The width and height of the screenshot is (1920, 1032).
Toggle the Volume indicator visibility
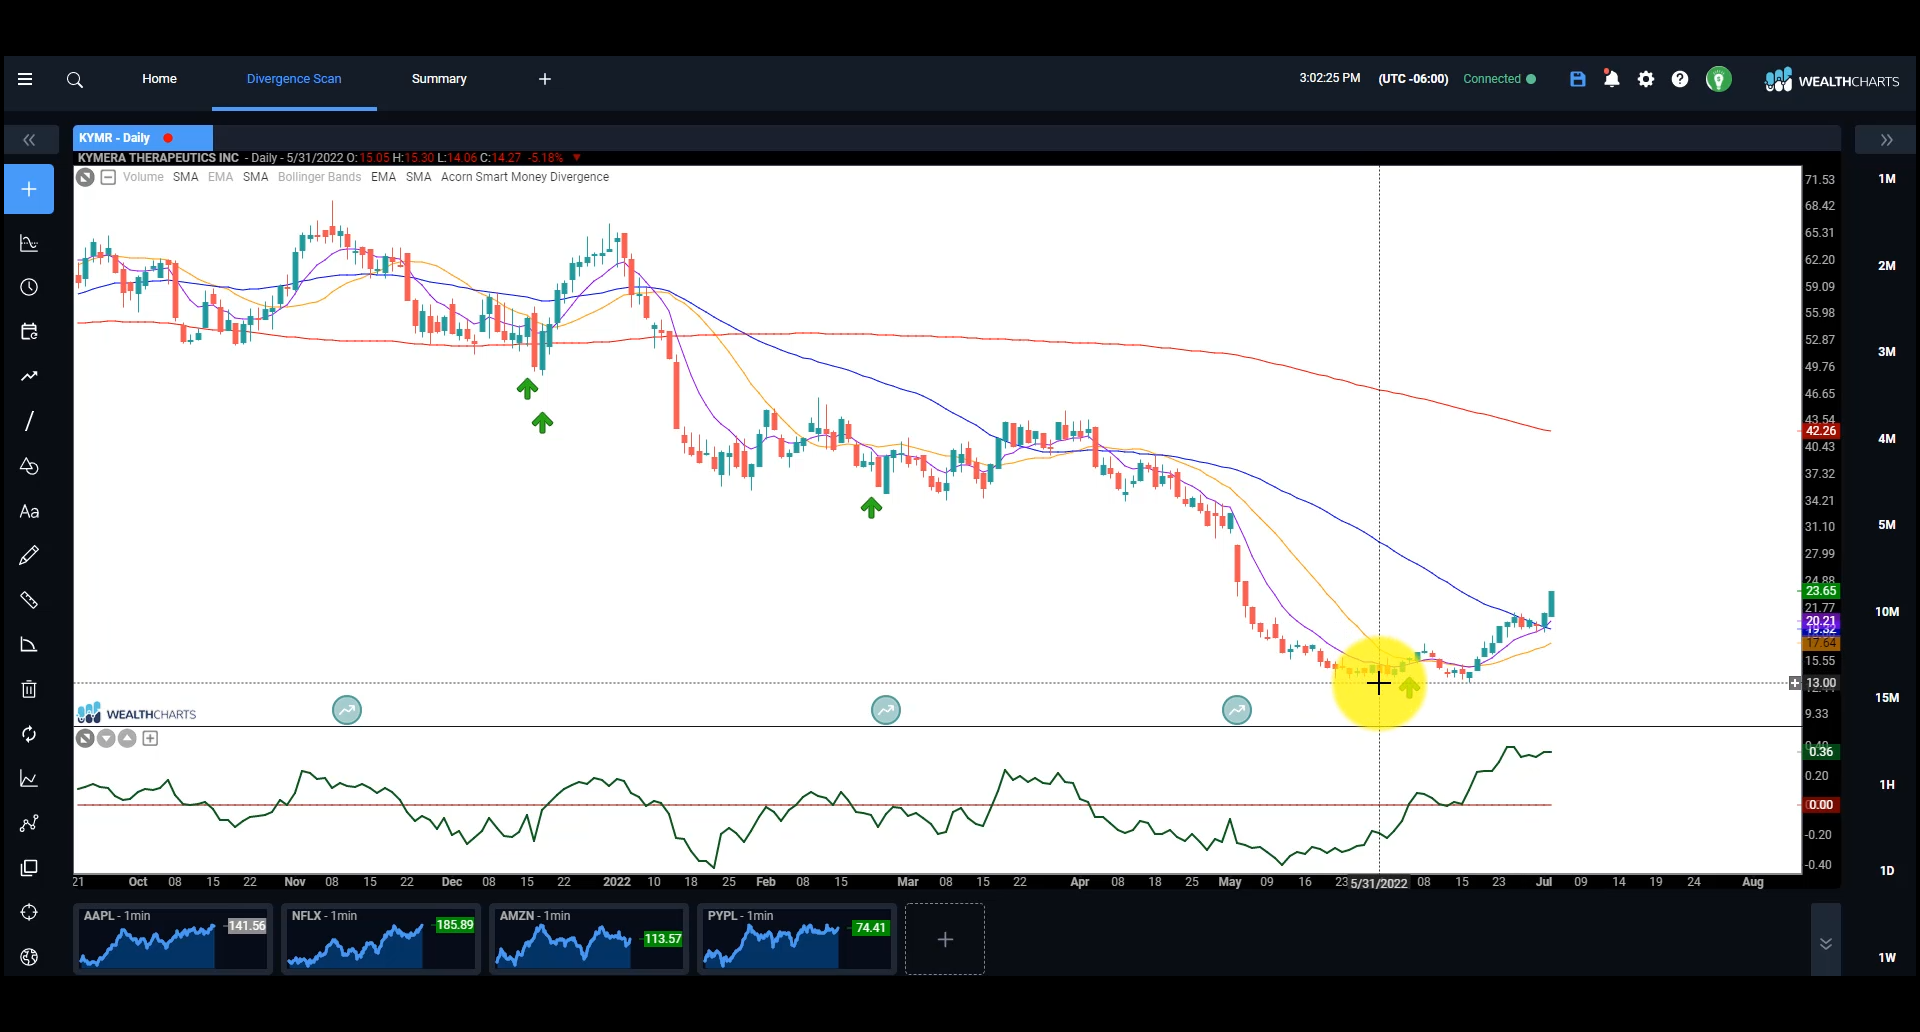tap(143, 177)
